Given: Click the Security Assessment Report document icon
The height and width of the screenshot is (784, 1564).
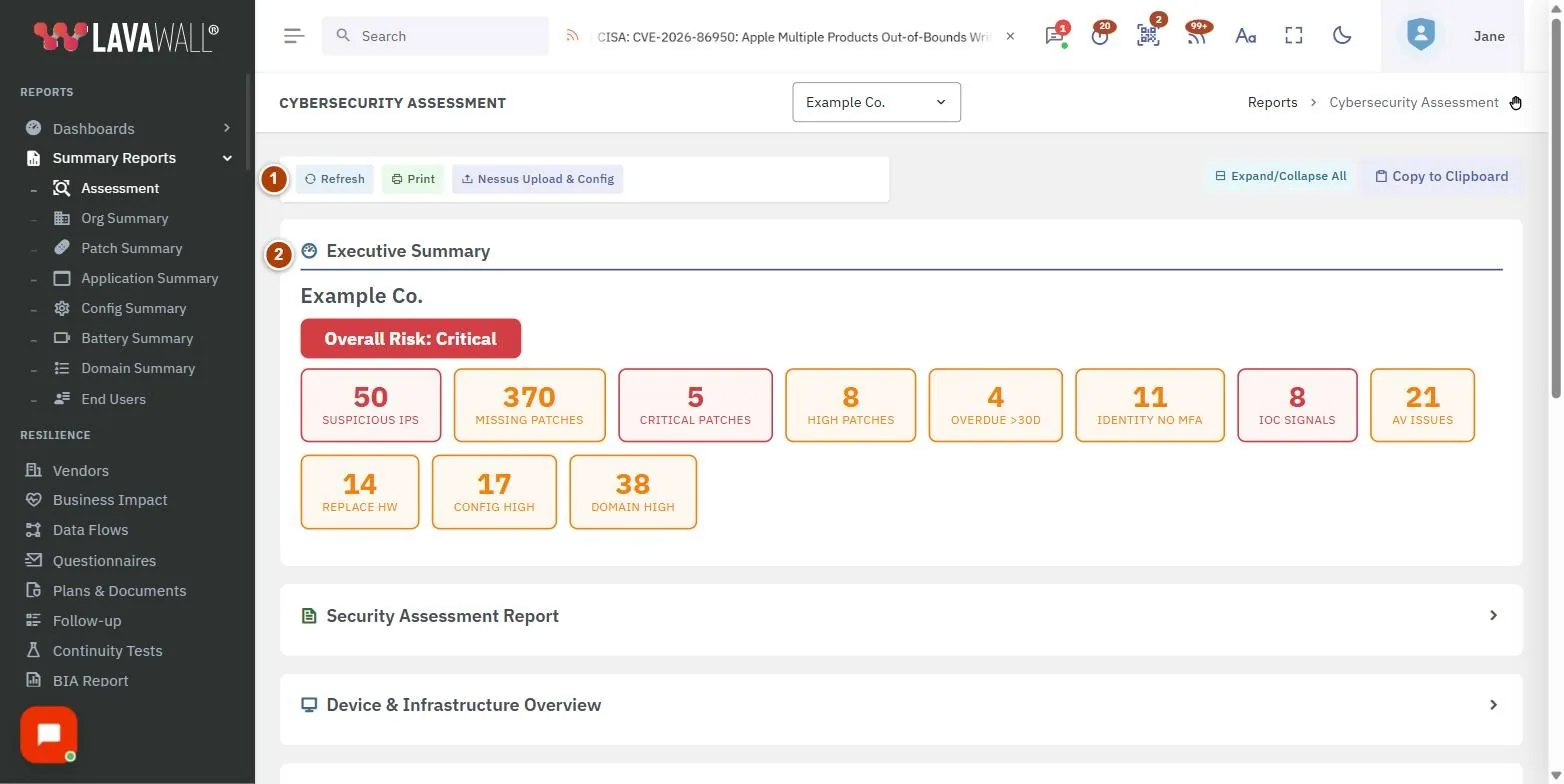Looking at the screenshot, I should point(309,616).
